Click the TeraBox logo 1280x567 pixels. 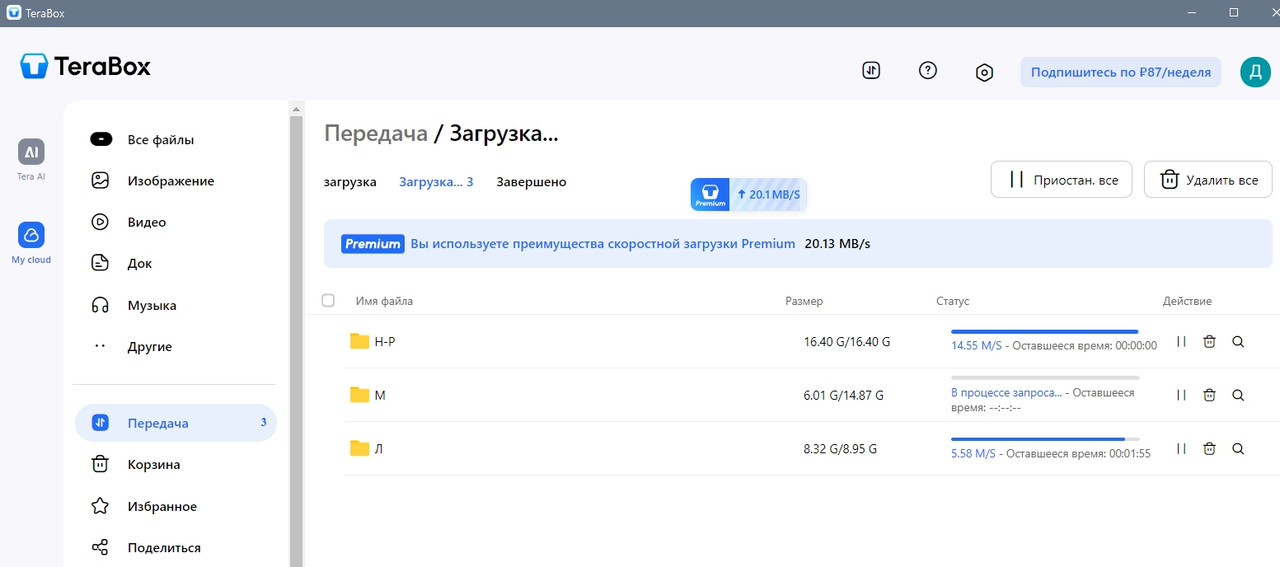pyautogui.click(x=86, y=67)
